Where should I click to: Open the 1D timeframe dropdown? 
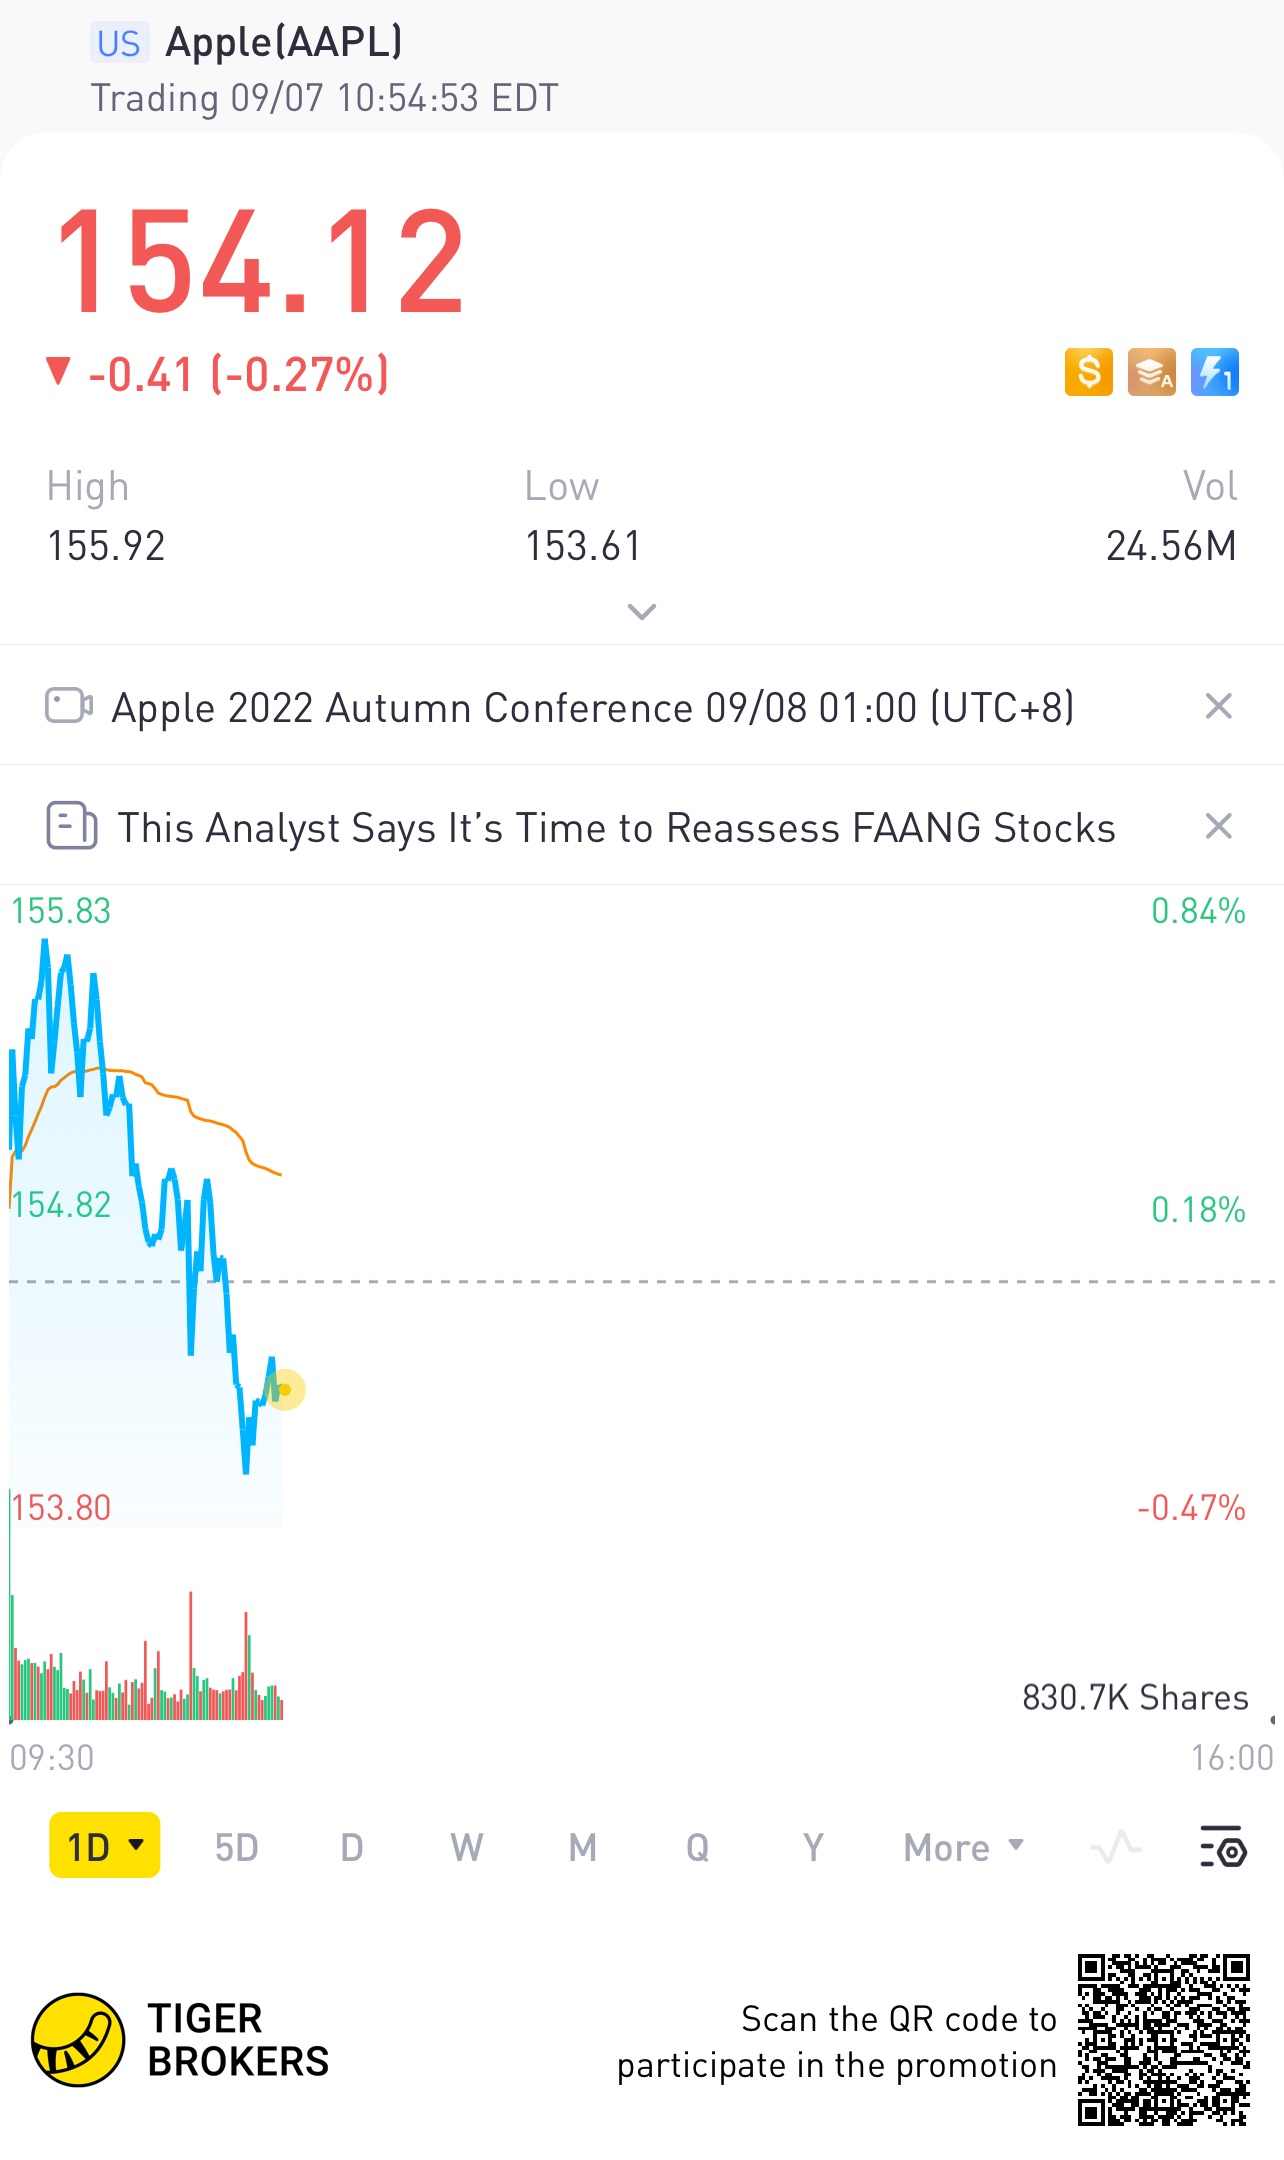[x=105, y=1846]
